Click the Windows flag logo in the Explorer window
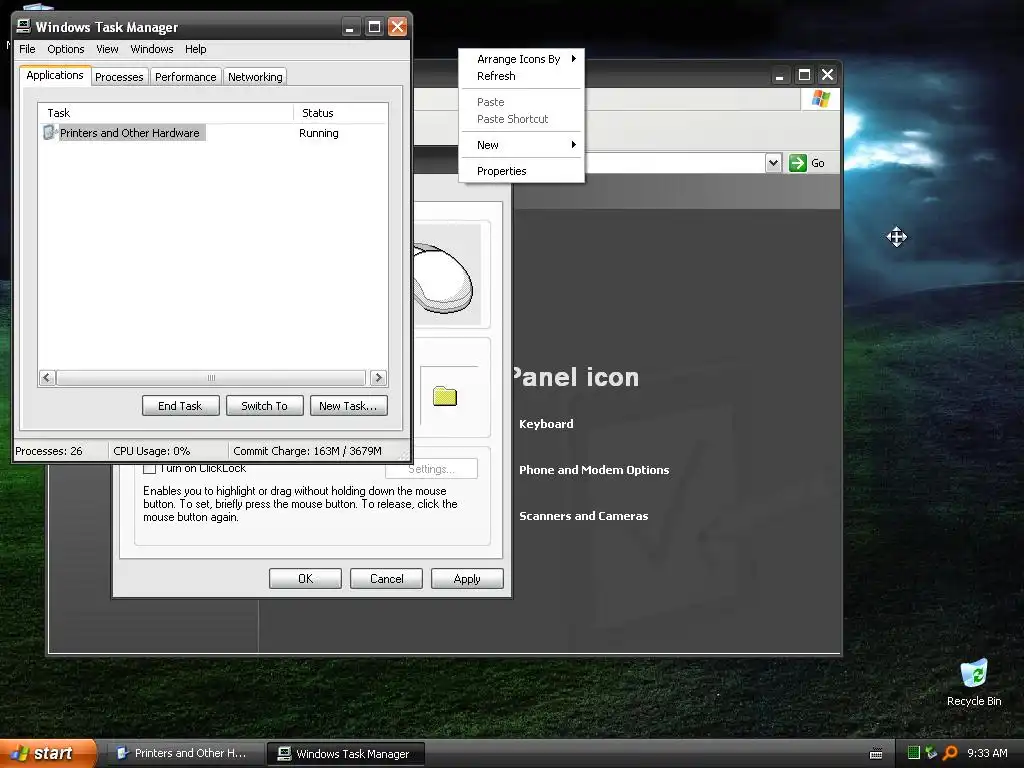Viewport: 1024px width, 768px height. coord(820,99)
